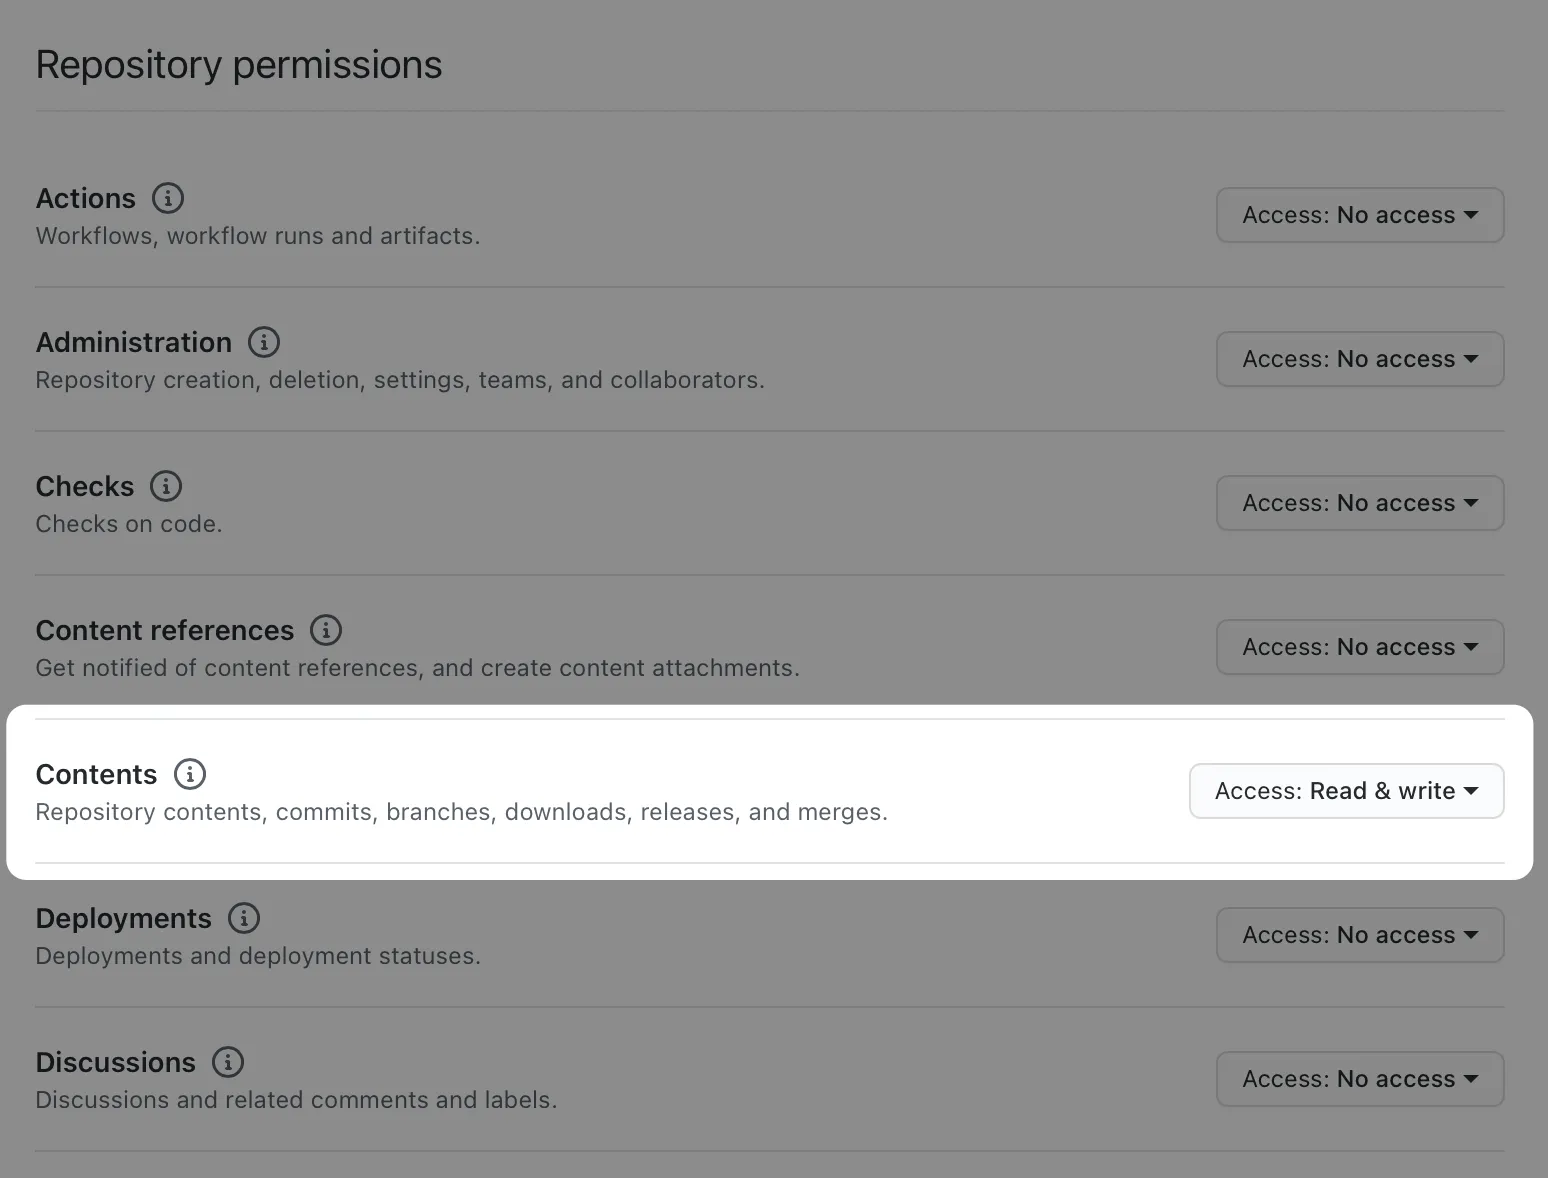Click the Content references permission title
The image size is (1548, 1178).
pyautogui.click(x=165, y=630)
